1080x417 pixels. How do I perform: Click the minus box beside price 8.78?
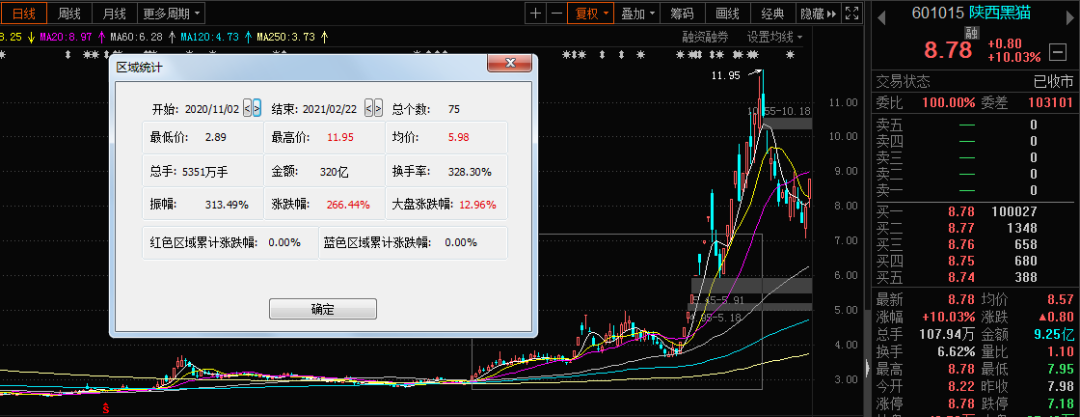coord(1057,50)
